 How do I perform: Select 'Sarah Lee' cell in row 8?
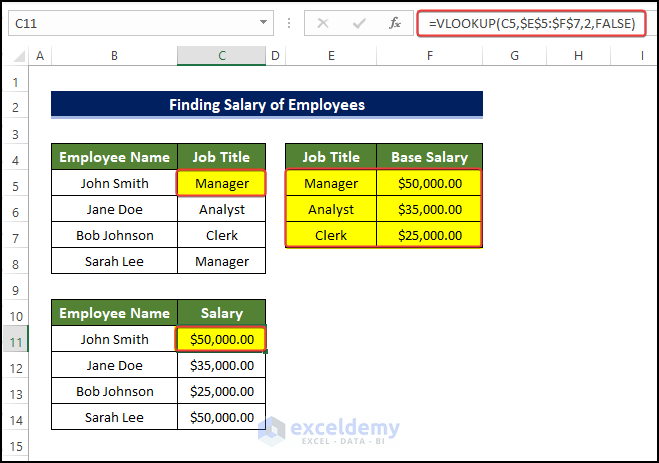(x=114, y=261)
